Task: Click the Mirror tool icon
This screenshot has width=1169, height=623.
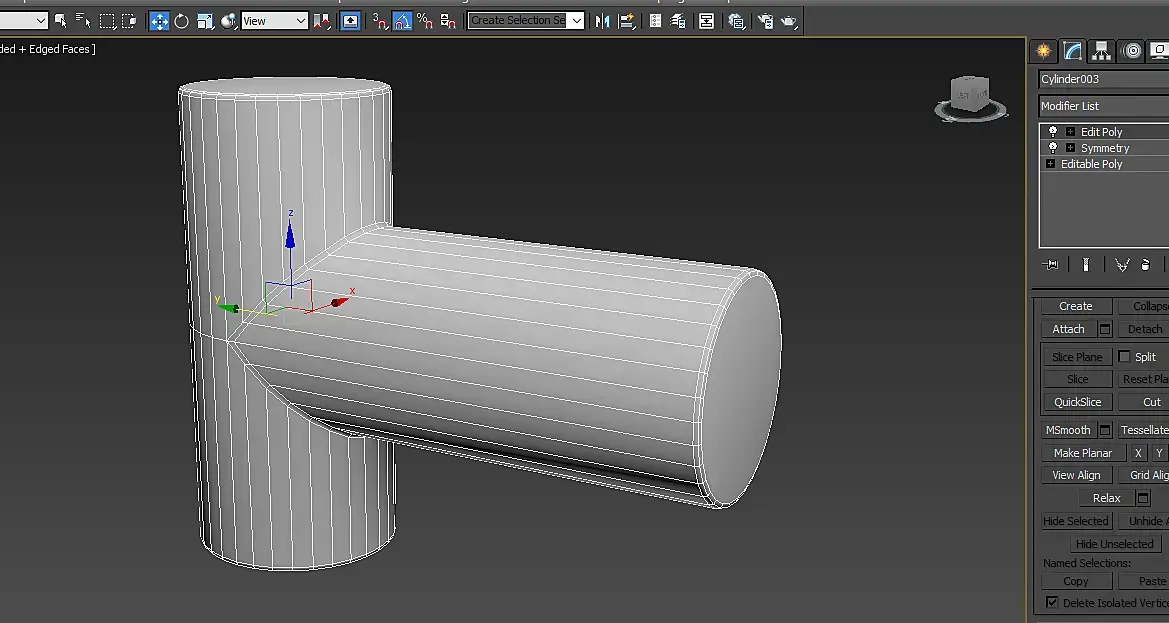Action: (x=602, y=21)
